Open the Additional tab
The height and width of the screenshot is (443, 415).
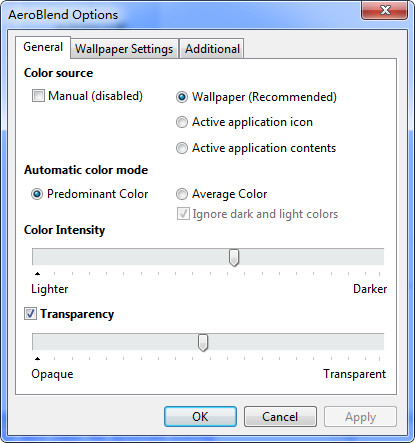click(212, 49)
